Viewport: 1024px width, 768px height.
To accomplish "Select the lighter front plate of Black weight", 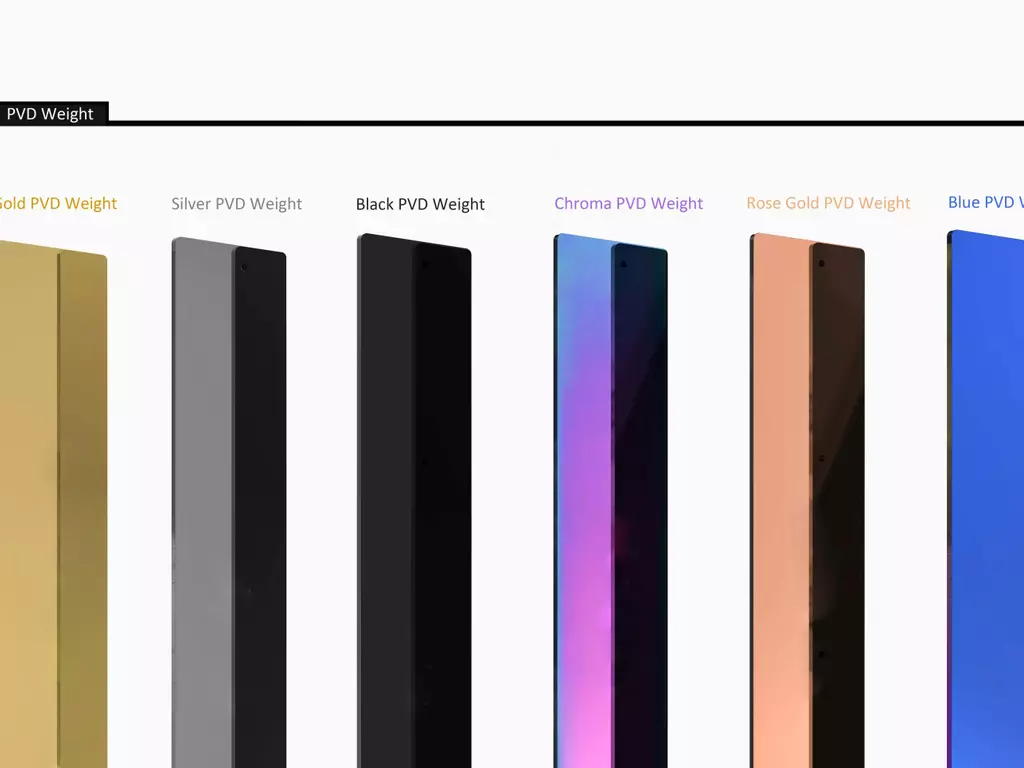I will coord(387,503).
